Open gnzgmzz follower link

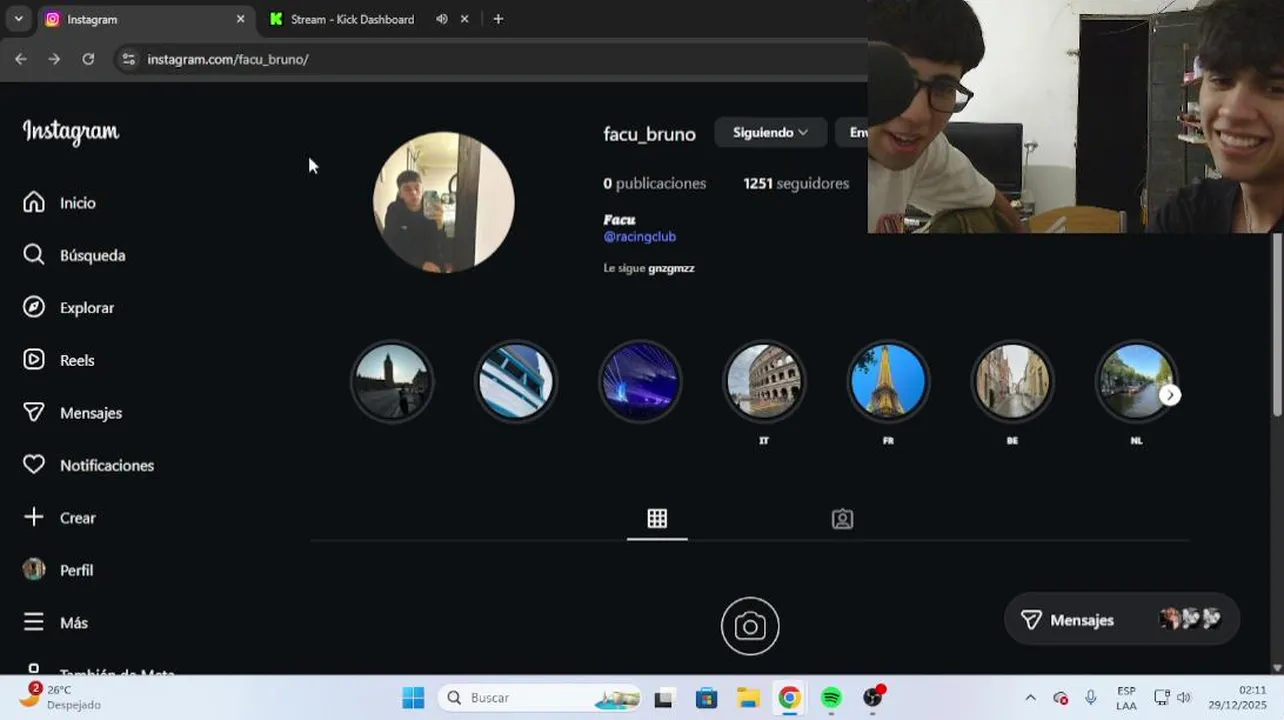coord(671,268)
